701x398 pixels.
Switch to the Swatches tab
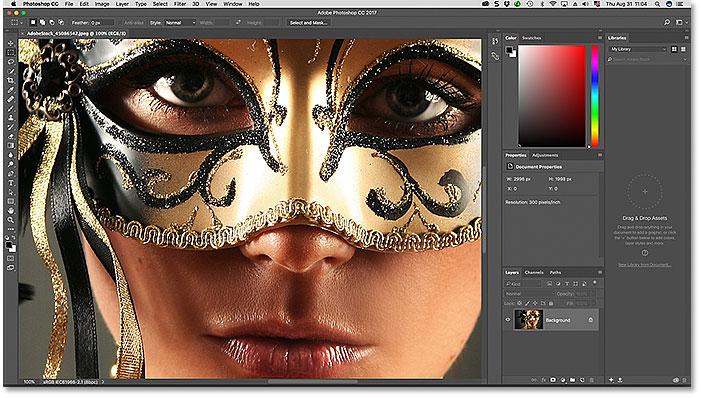coord(532,38)
